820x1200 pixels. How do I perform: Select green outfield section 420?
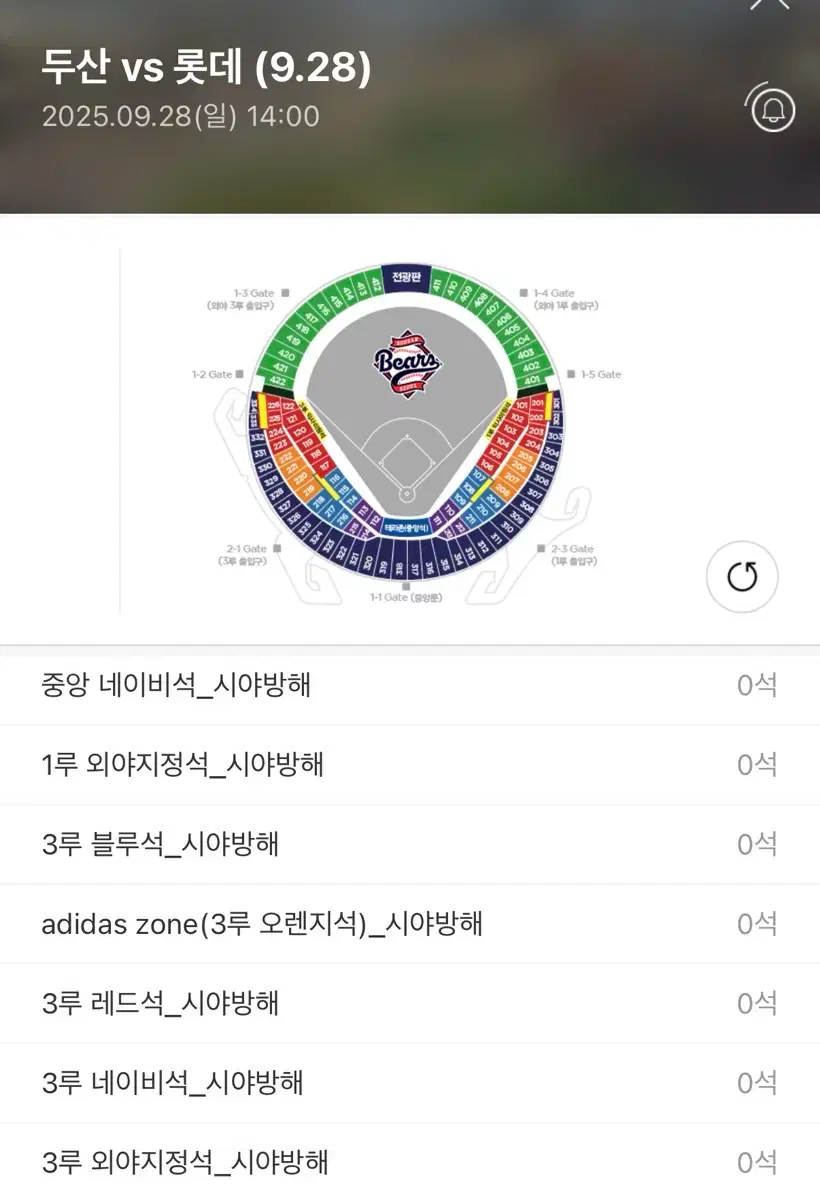click(287, 354)
